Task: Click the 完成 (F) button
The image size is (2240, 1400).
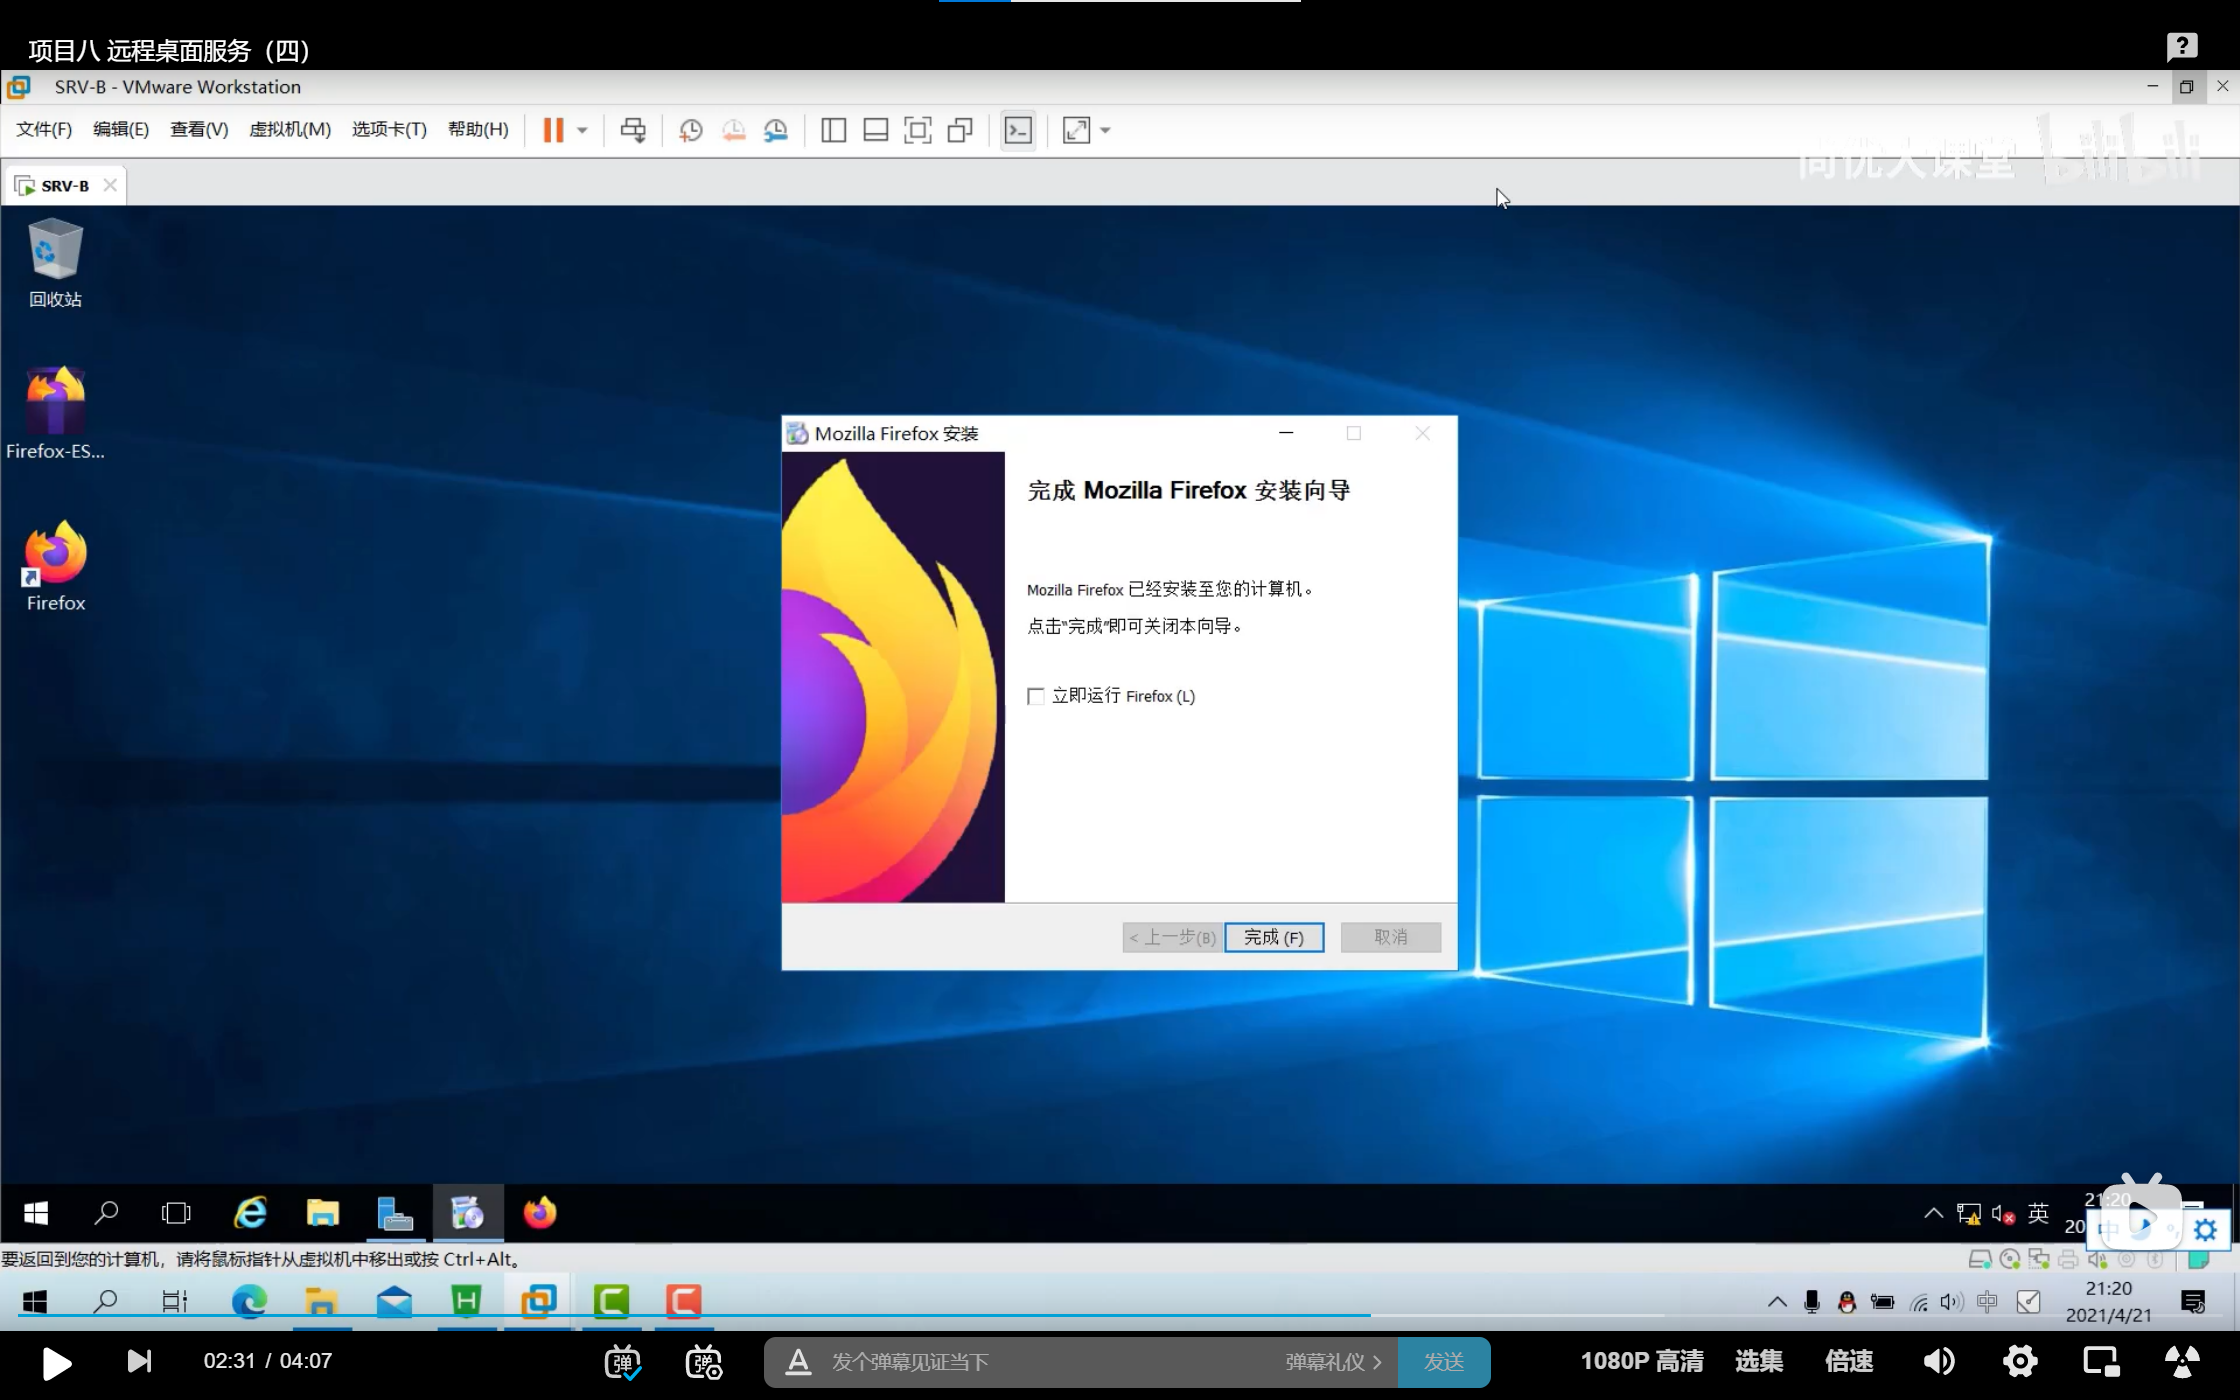Action: 1273,937
